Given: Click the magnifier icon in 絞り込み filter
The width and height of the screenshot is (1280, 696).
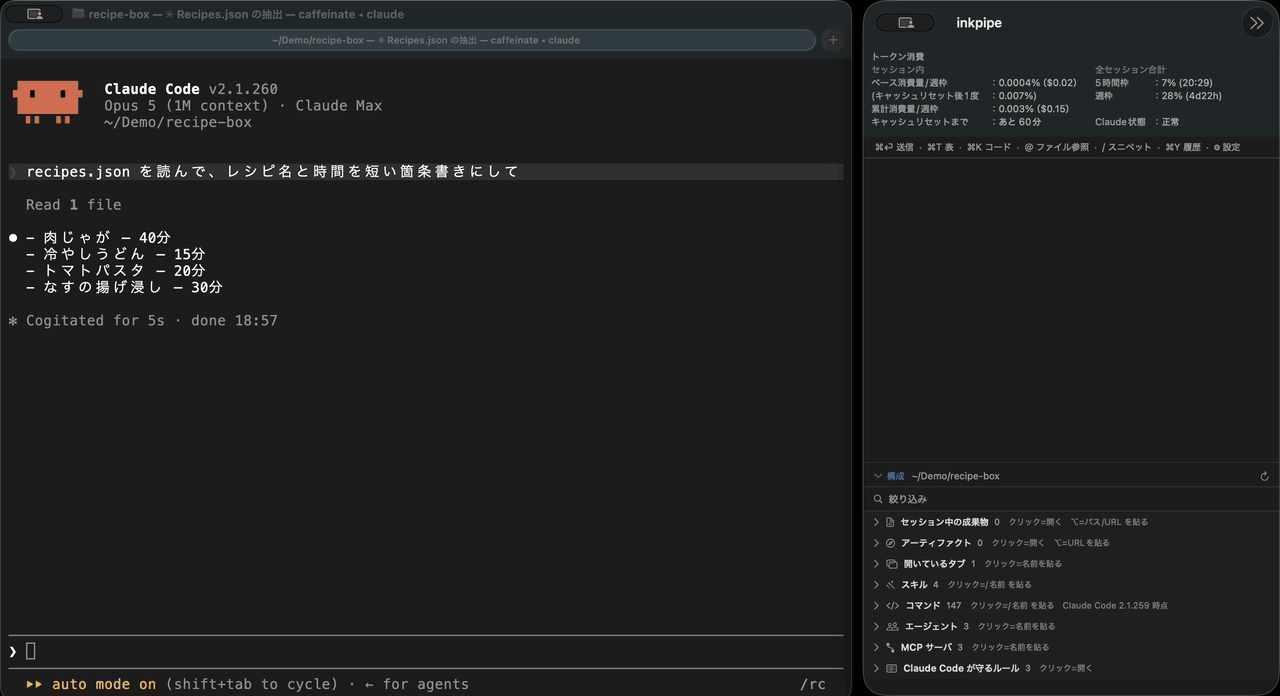Looking at the screenshot, I should [x=878, y=499].
